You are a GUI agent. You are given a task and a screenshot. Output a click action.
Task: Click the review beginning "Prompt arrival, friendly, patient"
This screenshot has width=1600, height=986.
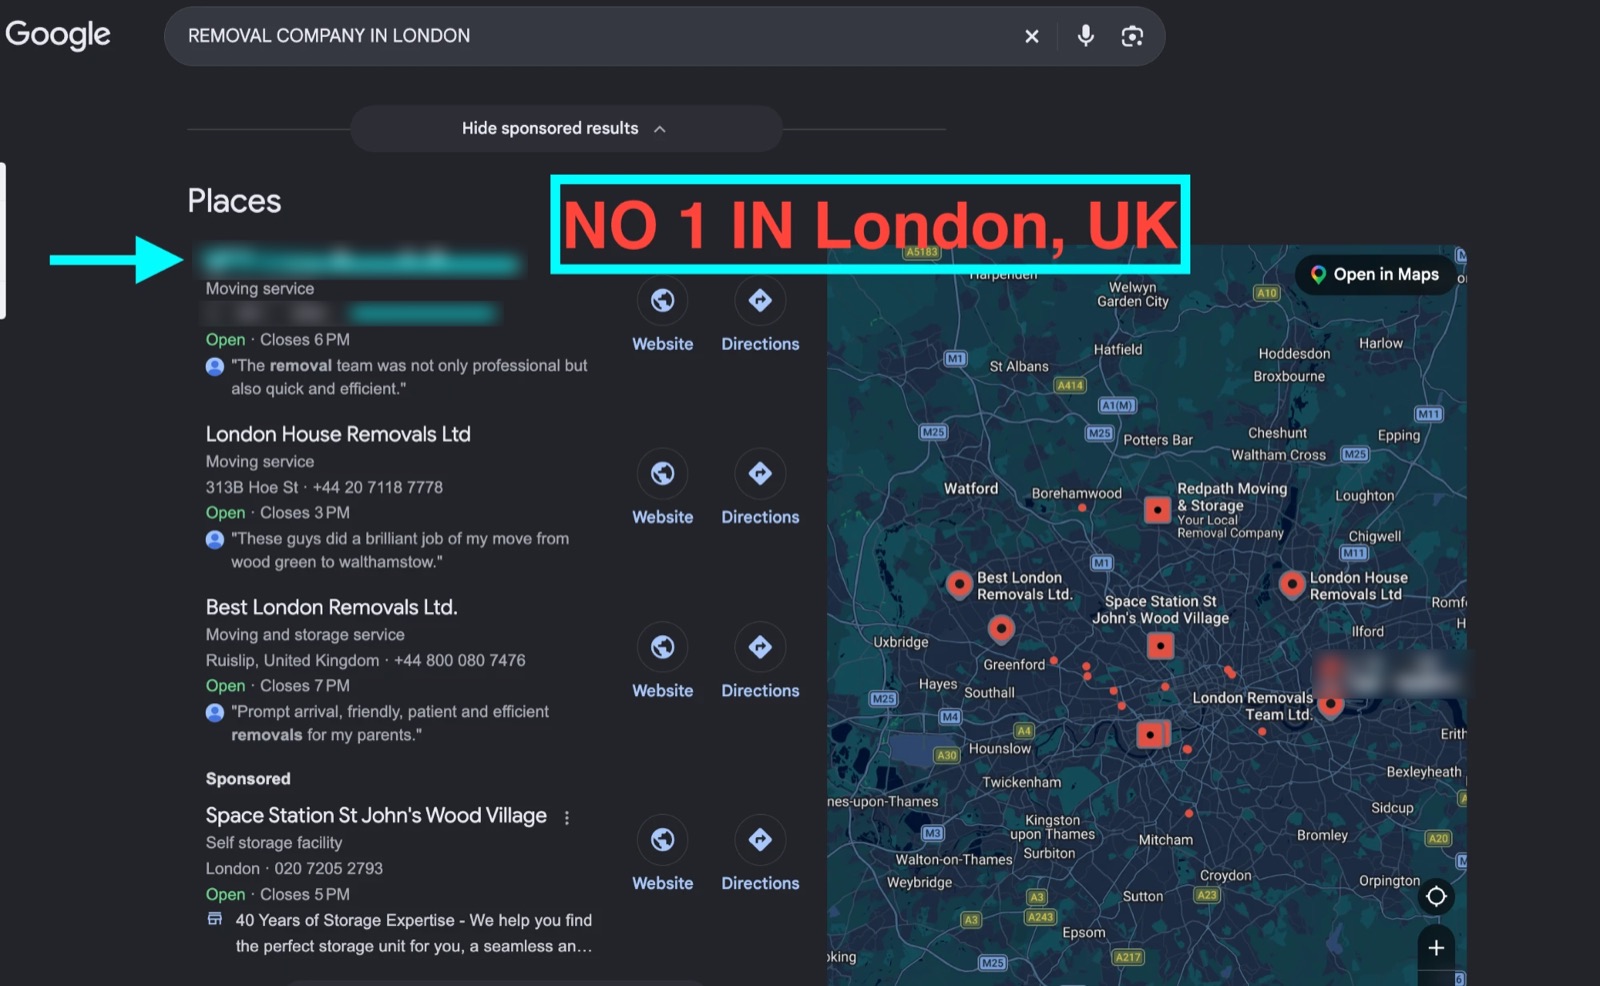(390, 723)
